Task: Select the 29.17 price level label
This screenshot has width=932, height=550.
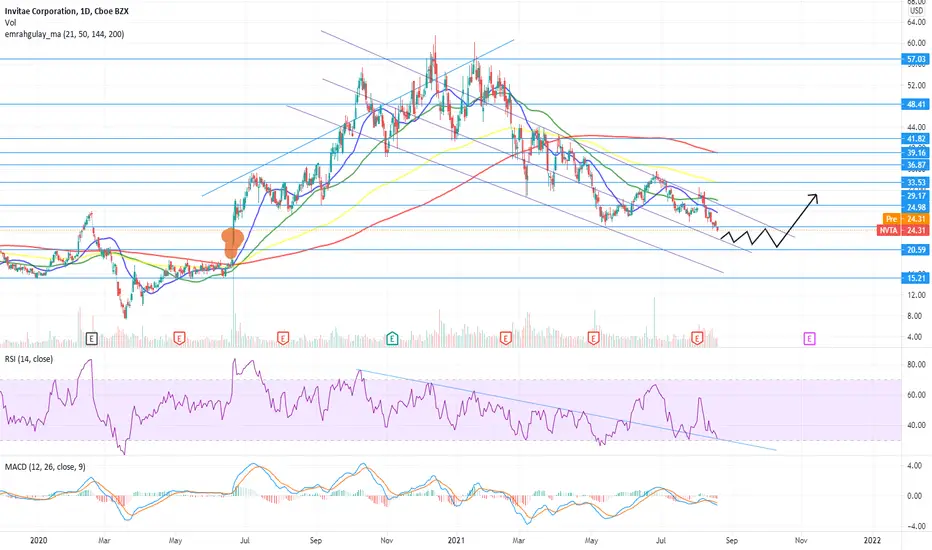Action: coord(916,196)
